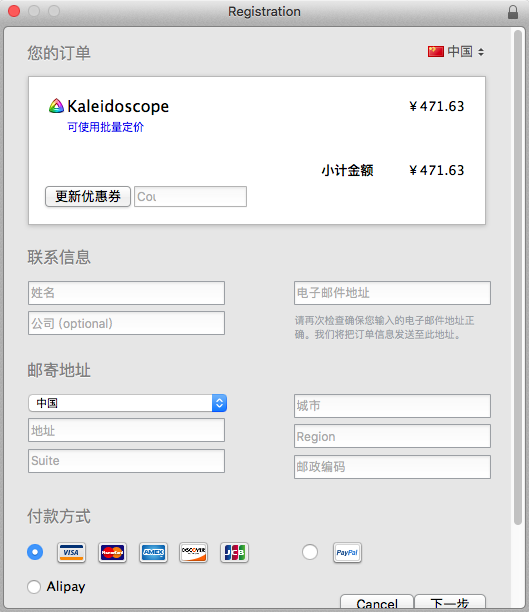529x612 pixels.
Task: Click the 公司 (optional) field
Action: click(126, 323)
